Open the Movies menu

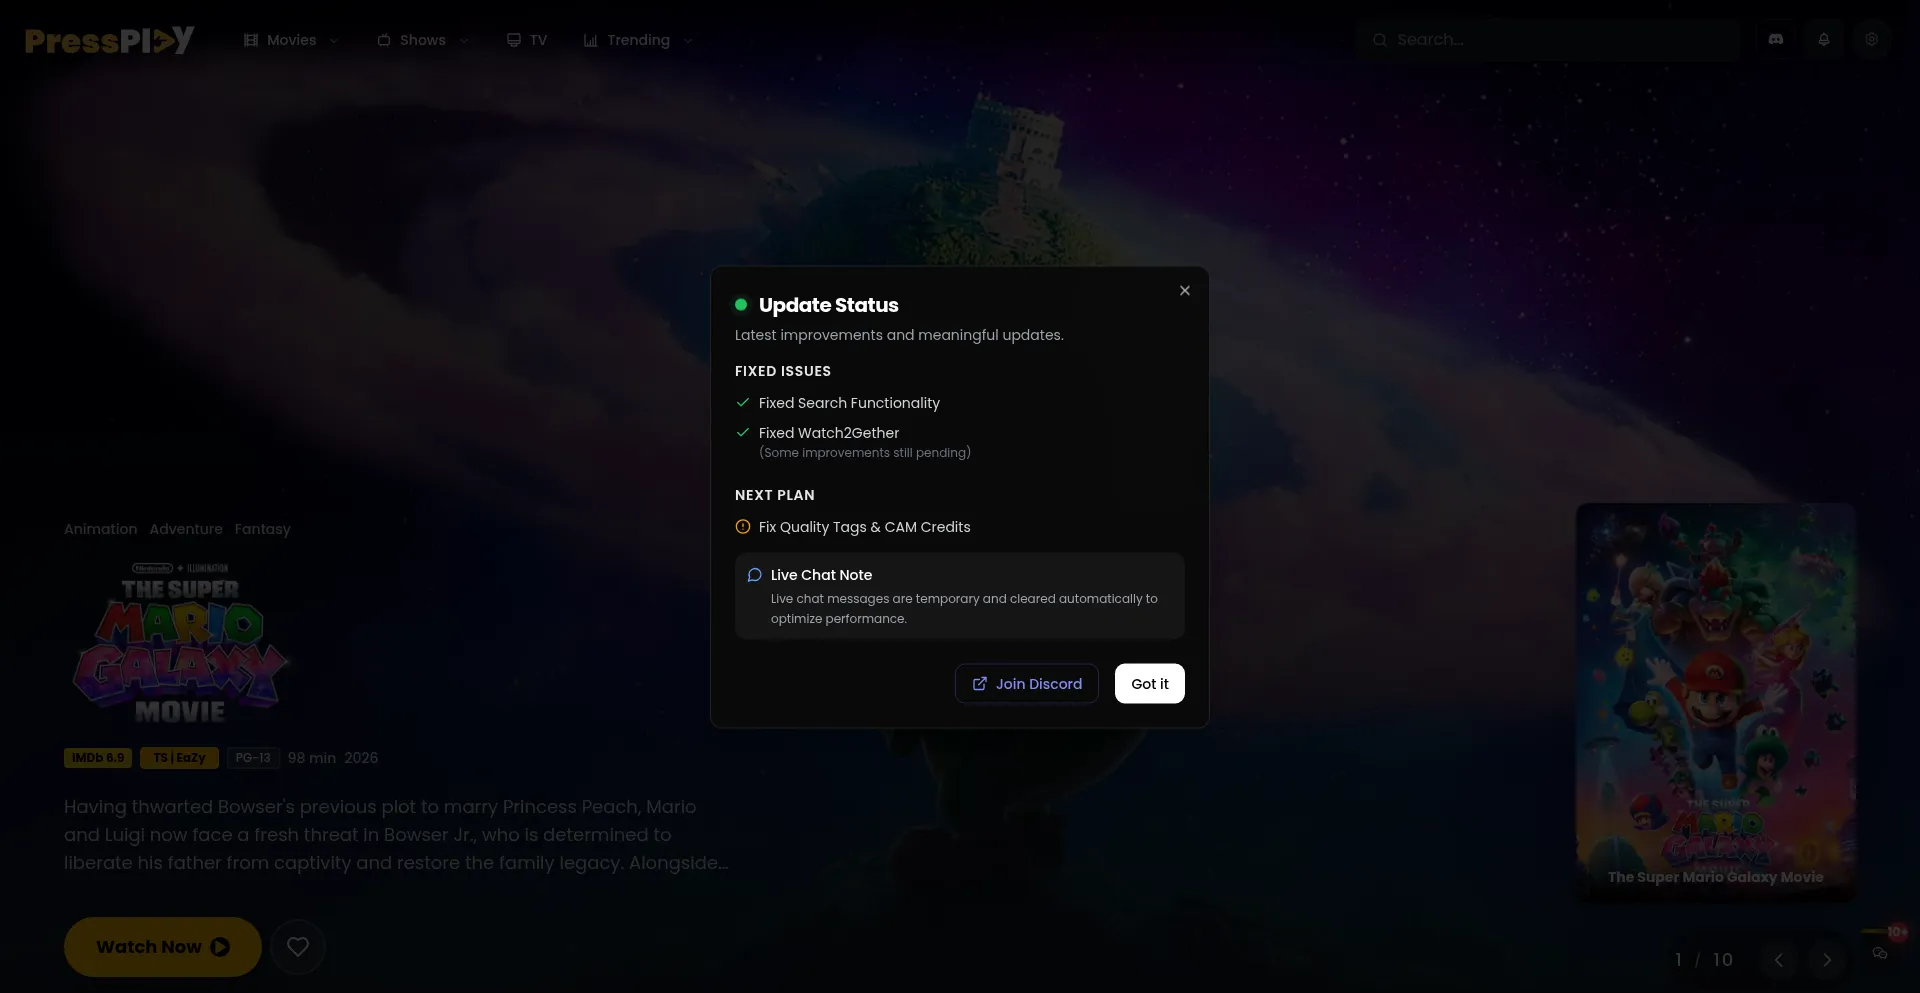291,40
